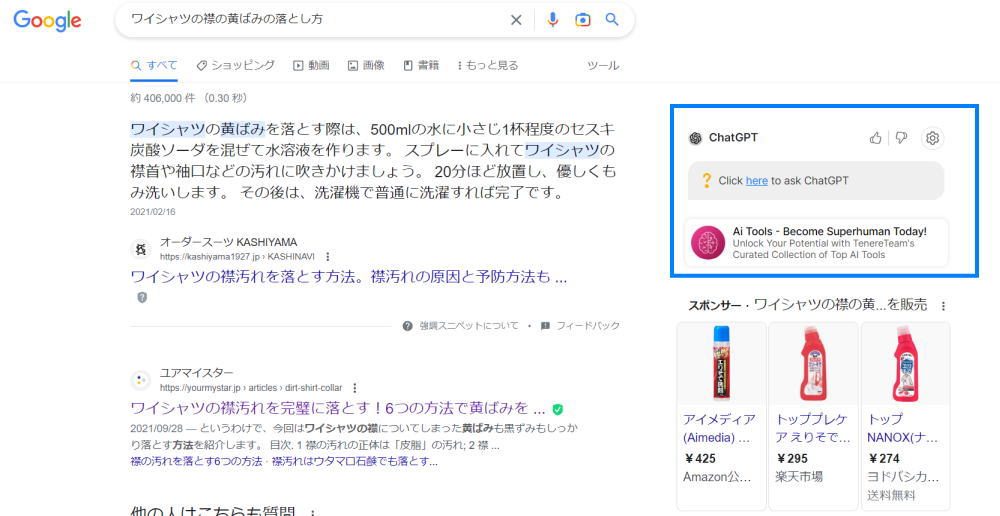The height and width of the screenshot is (516, 1000).
Task: Open the ツール options
Action: coord(603,65)
